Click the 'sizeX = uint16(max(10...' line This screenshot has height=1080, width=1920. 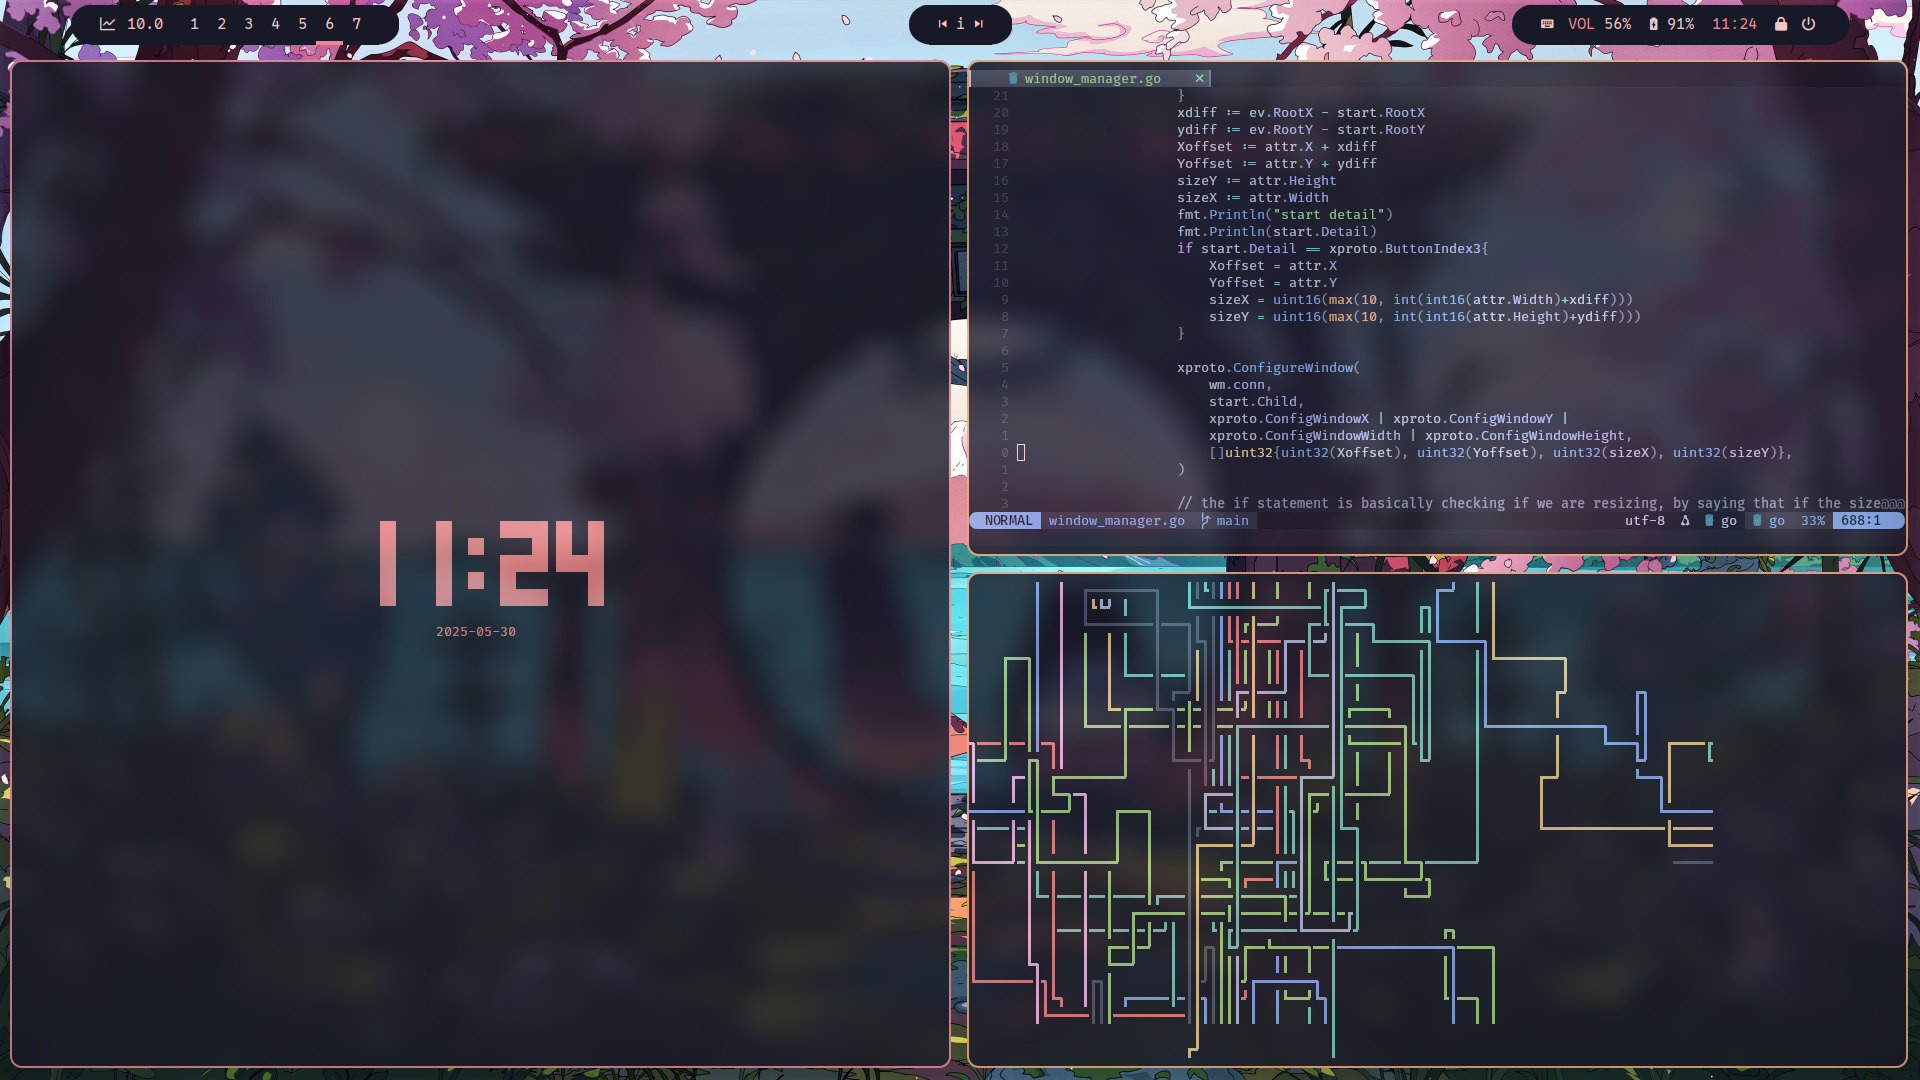coord(1420,299)
